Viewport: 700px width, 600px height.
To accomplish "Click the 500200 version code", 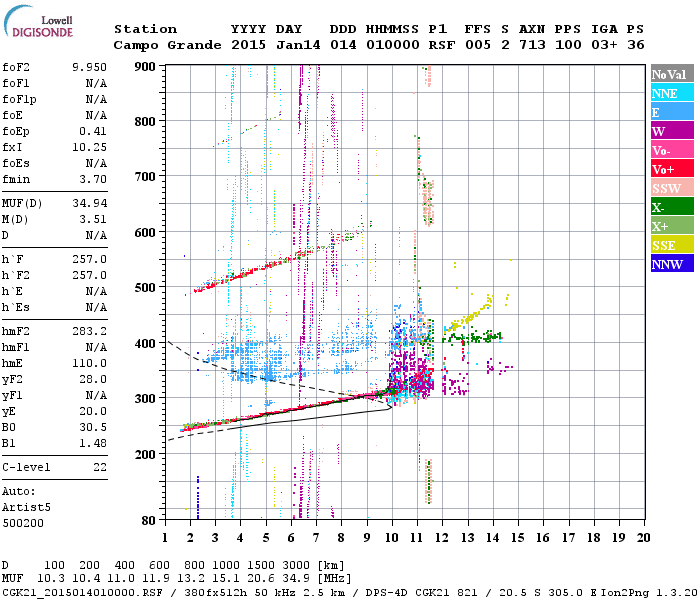I will [x=23, y=523].
